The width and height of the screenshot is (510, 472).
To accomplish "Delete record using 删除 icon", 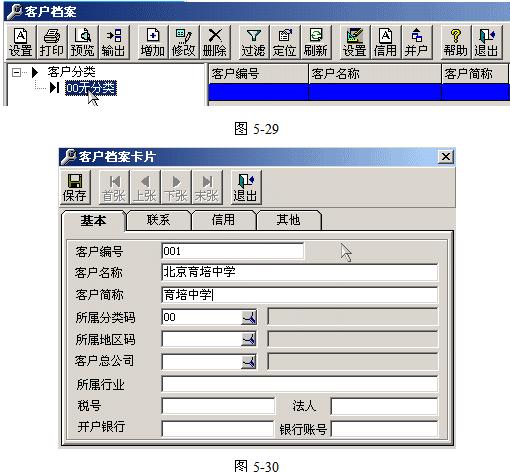I will tap(214, 43).
